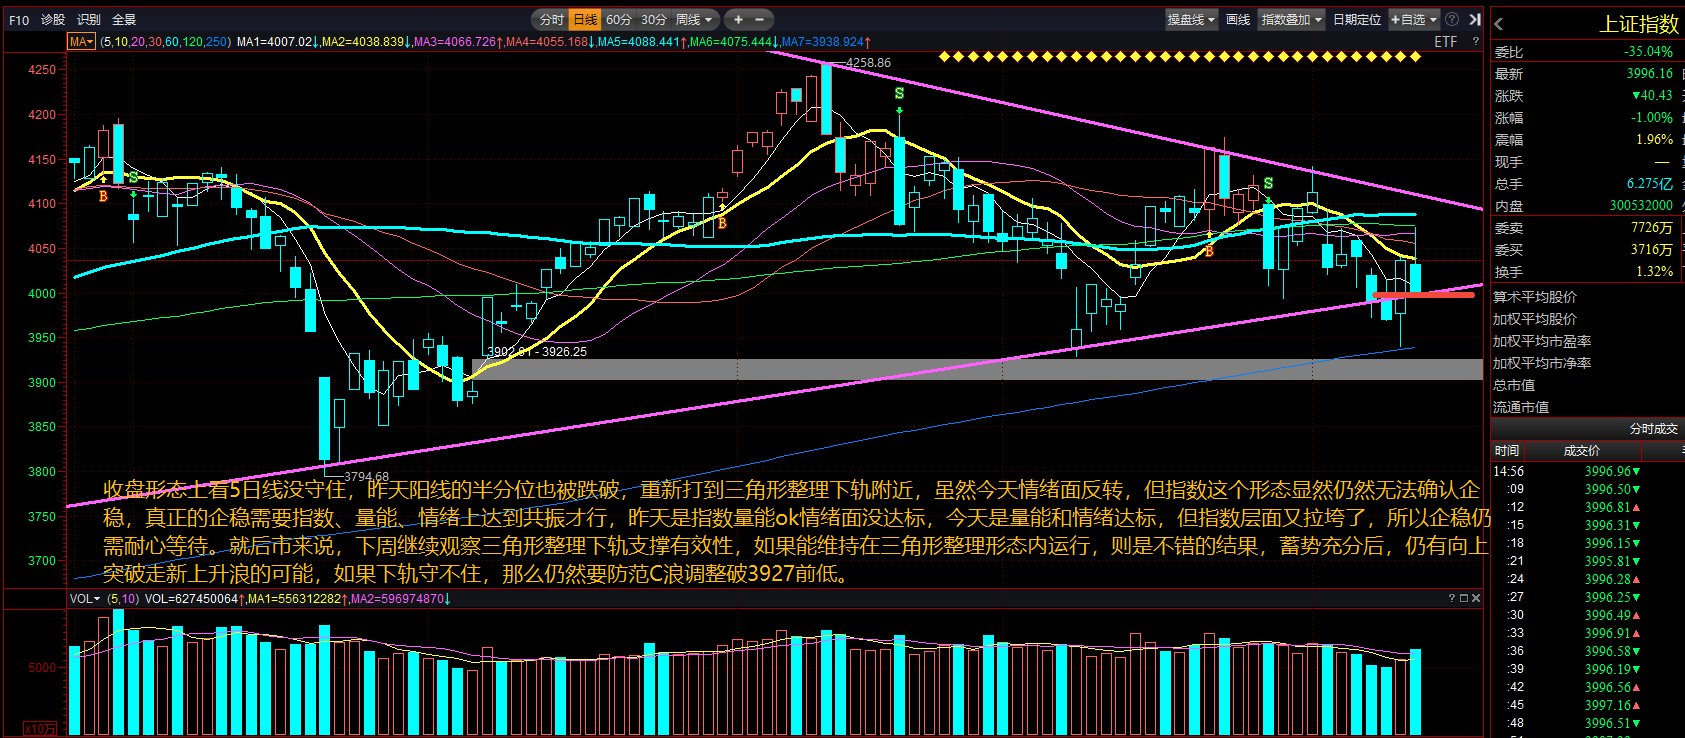Switch to 分时 intraday view
1685x738 pixels.
pos(551,19)
